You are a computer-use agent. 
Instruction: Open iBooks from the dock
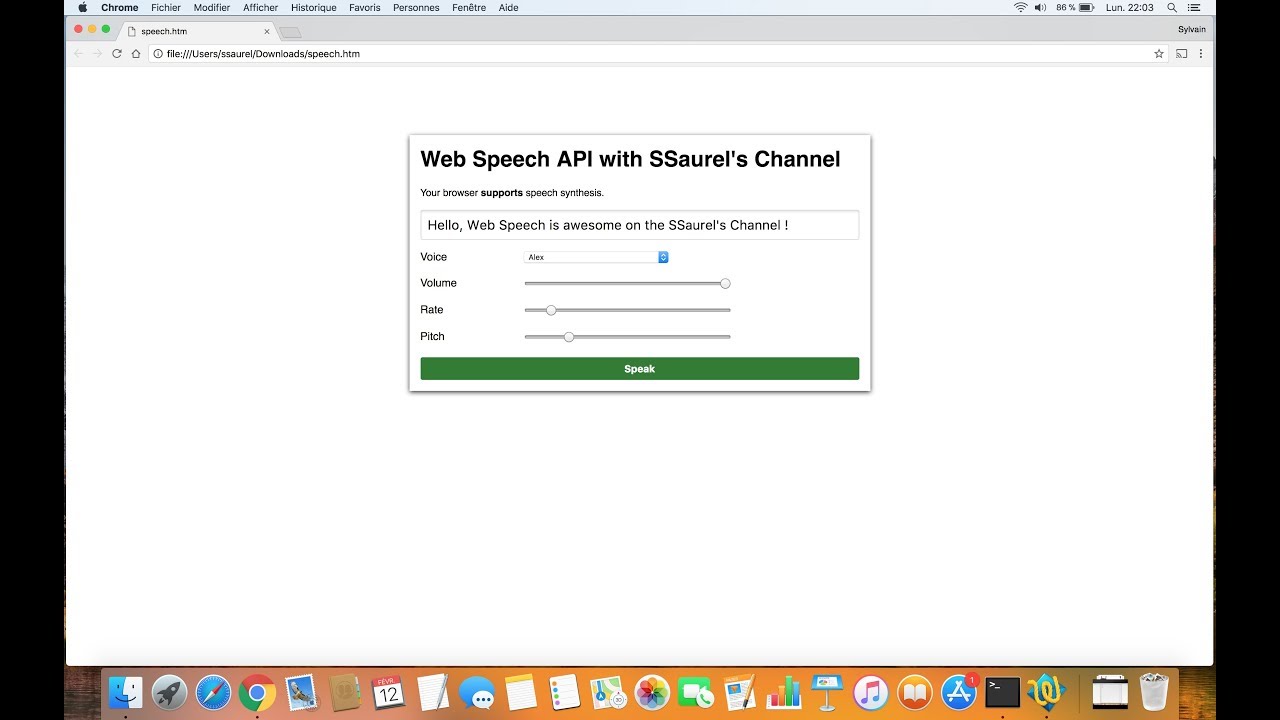tap(915, 692)
